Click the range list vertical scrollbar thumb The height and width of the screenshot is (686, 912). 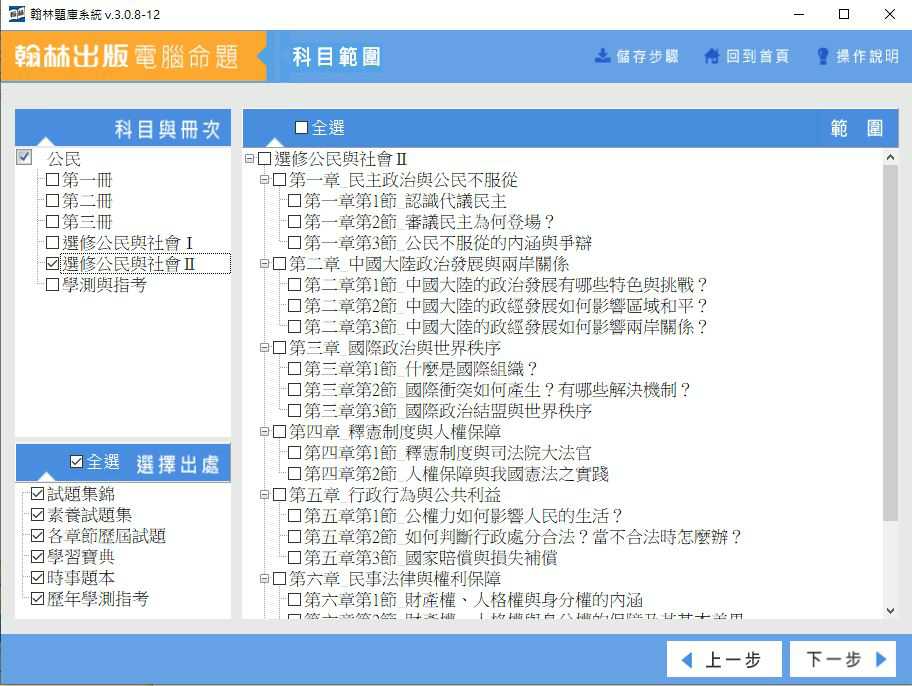(x=890, y=343)
